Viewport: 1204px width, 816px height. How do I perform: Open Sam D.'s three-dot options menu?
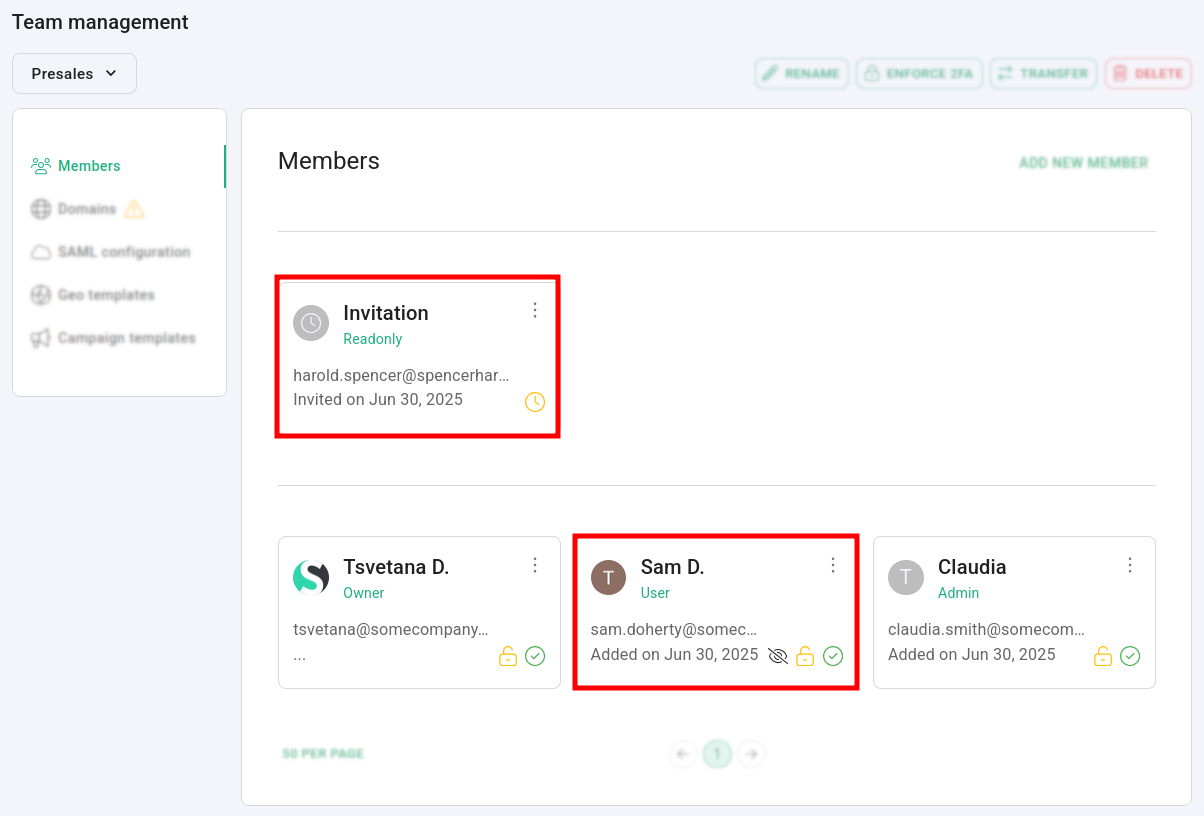pyautogui.click(x=833, y=565)
